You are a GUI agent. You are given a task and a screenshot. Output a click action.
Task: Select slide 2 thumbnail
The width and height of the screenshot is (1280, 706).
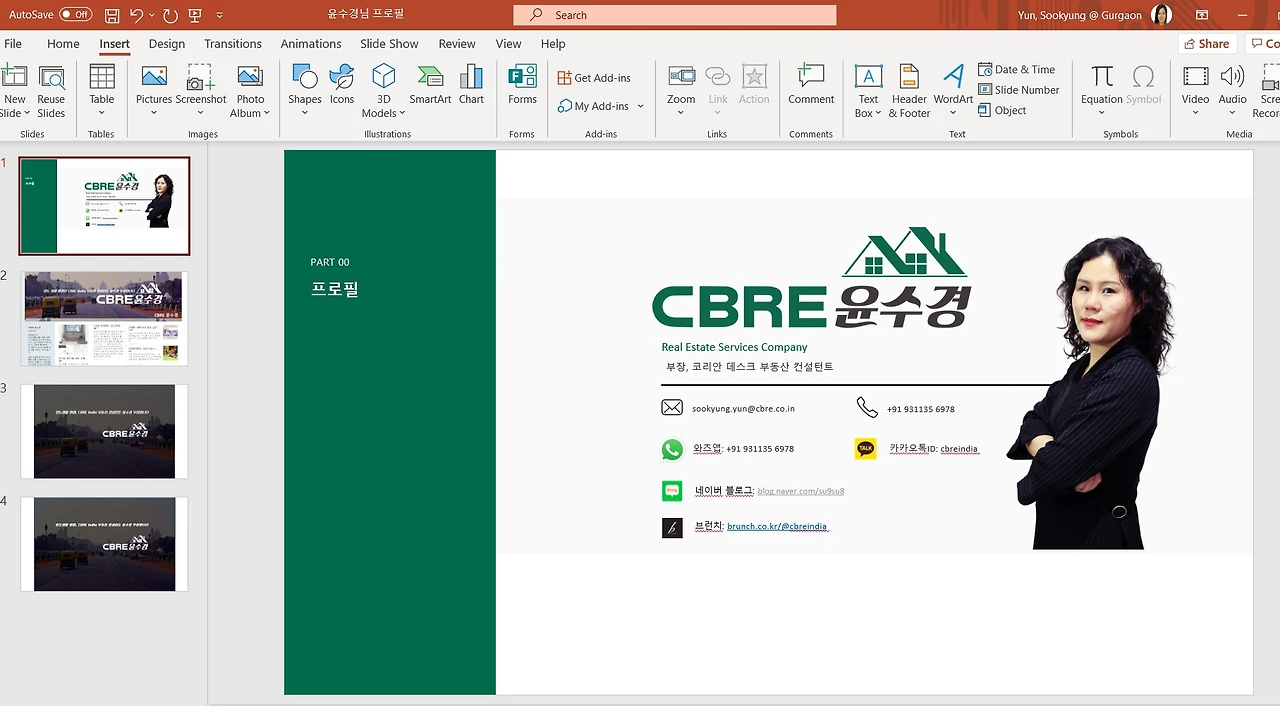coord(104,318)
